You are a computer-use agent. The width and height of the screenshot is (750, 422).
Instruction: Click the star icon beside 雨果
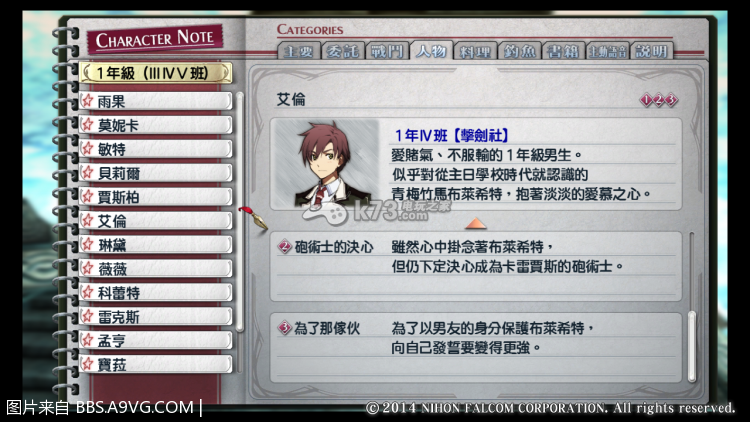point(88,101)
